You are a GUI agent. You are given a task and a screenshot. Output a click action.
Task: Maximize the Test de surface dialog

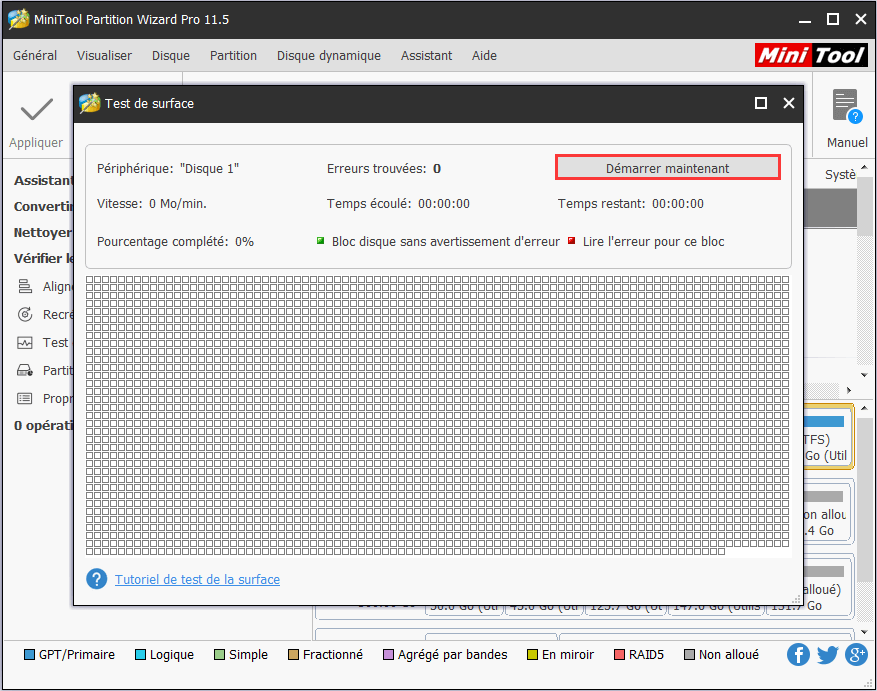tap(761, 103)
